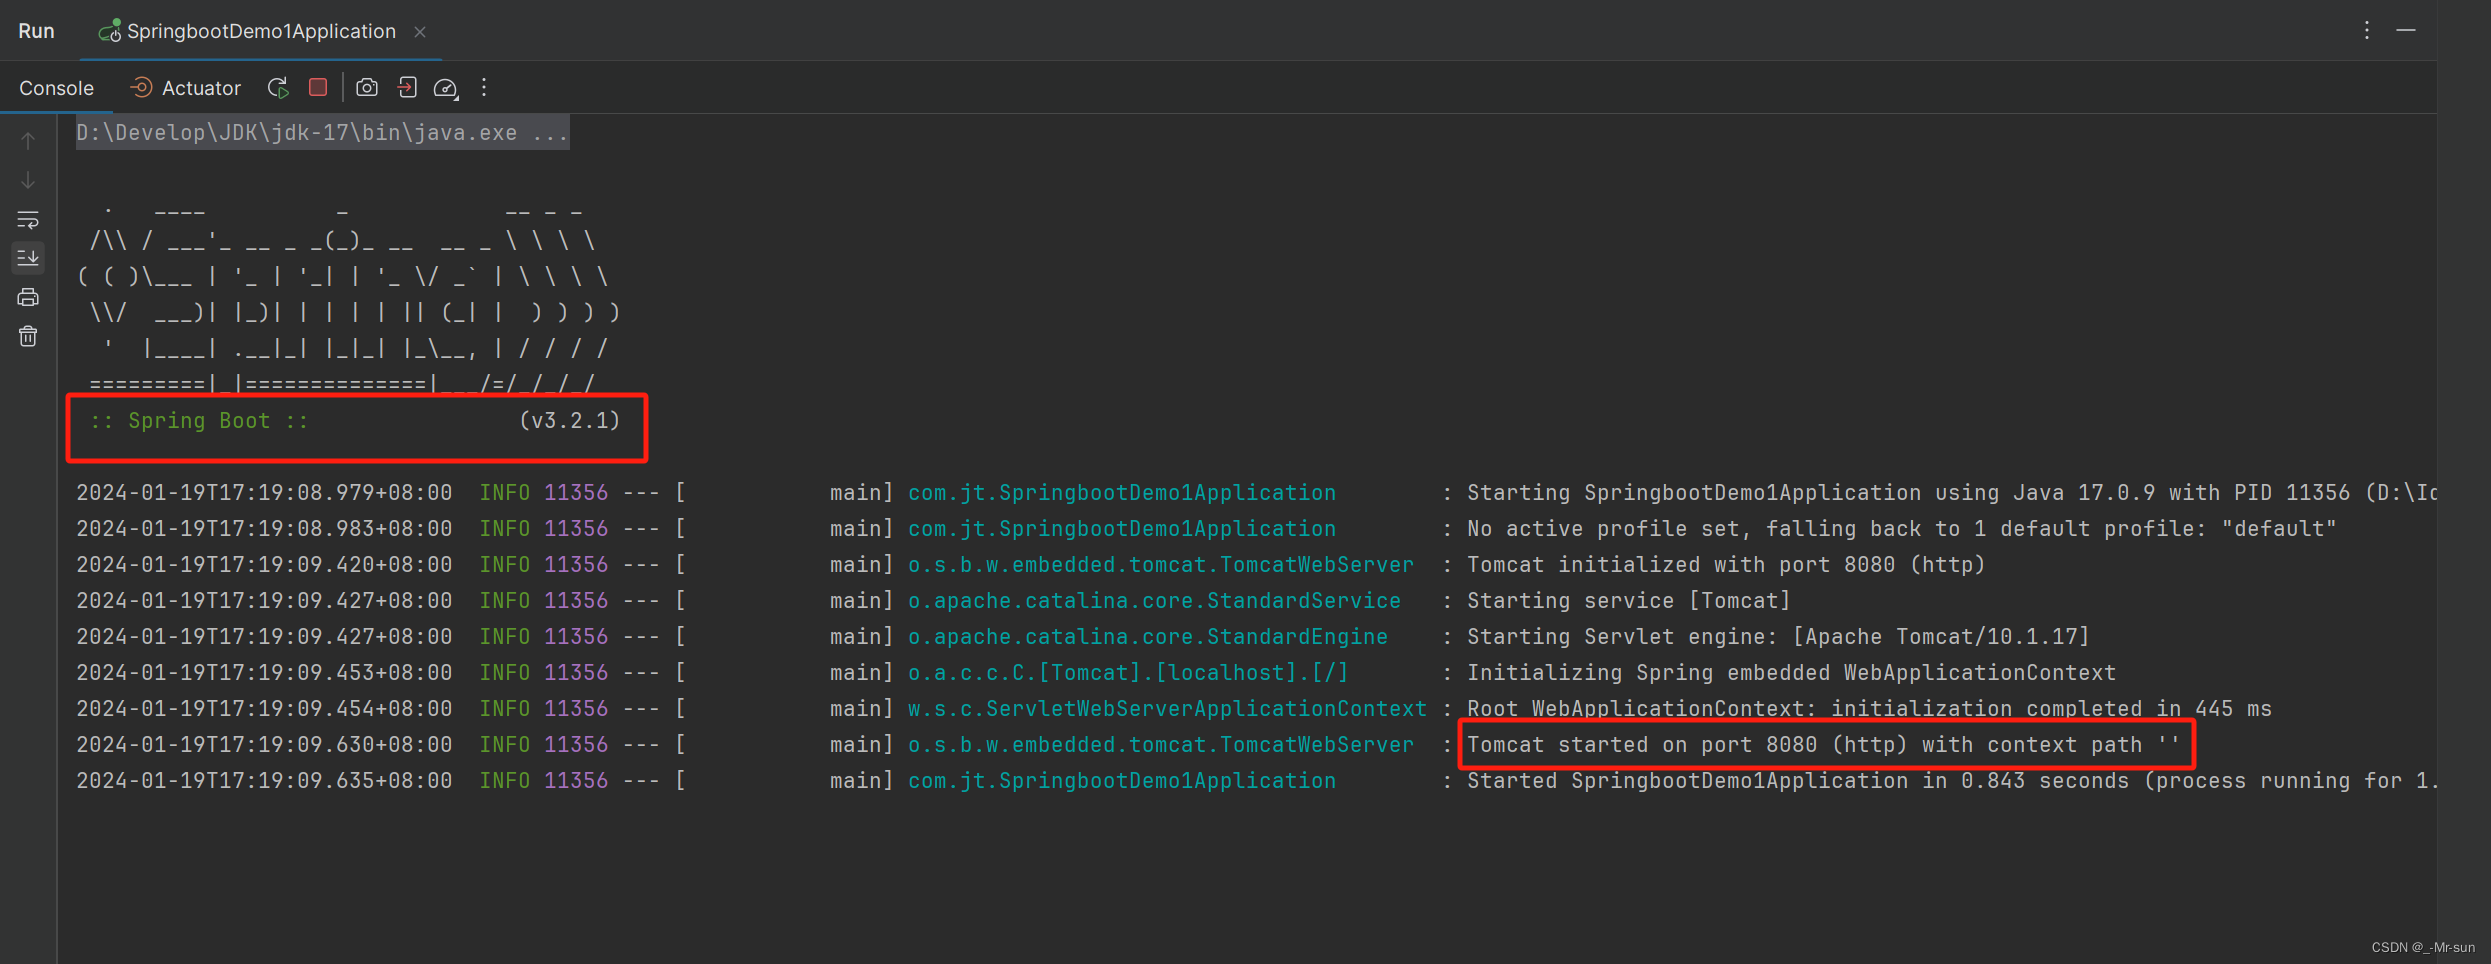
Task: Toggle soft-wrap for console output
Action: pyautogui.click(x=28, y=219)
